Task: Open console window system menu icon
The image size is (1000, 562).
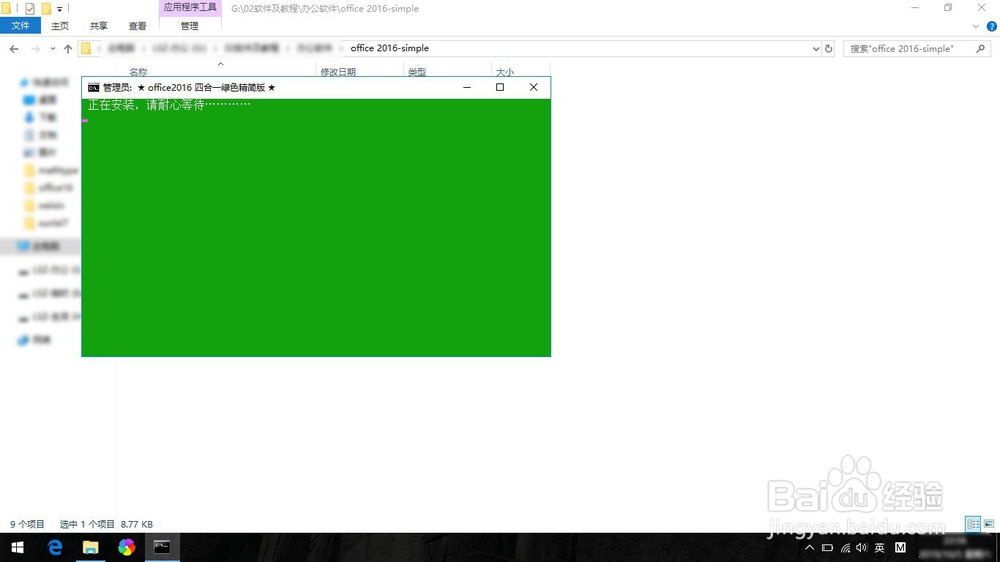Action: click(x=94, y=87)
